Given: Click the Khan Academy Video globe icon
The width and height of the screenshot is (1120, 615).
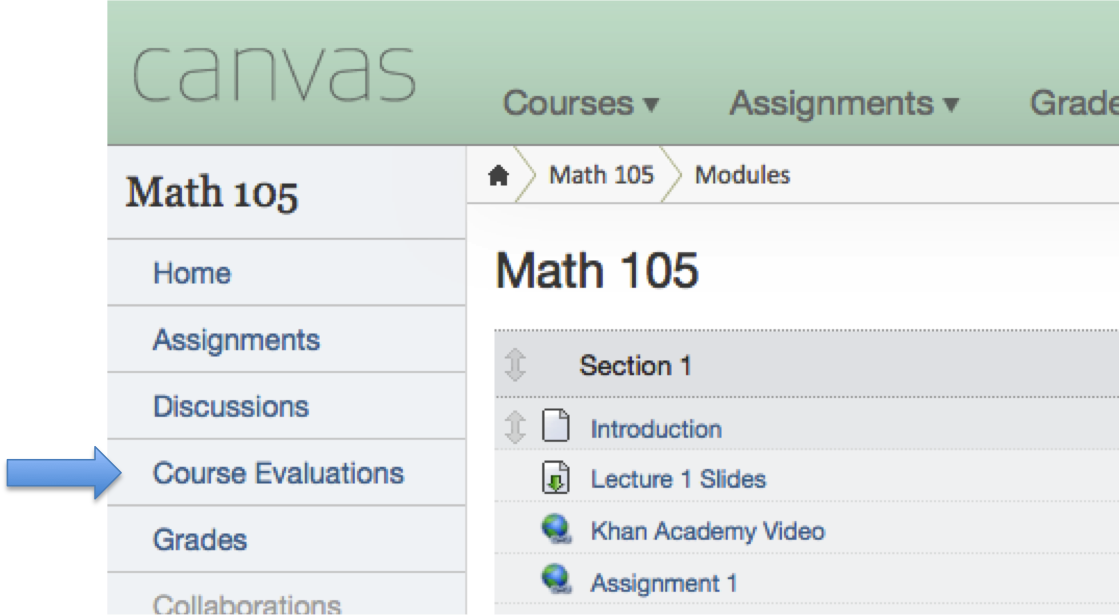Looking at the screenshot, I should tap(556, 529).
